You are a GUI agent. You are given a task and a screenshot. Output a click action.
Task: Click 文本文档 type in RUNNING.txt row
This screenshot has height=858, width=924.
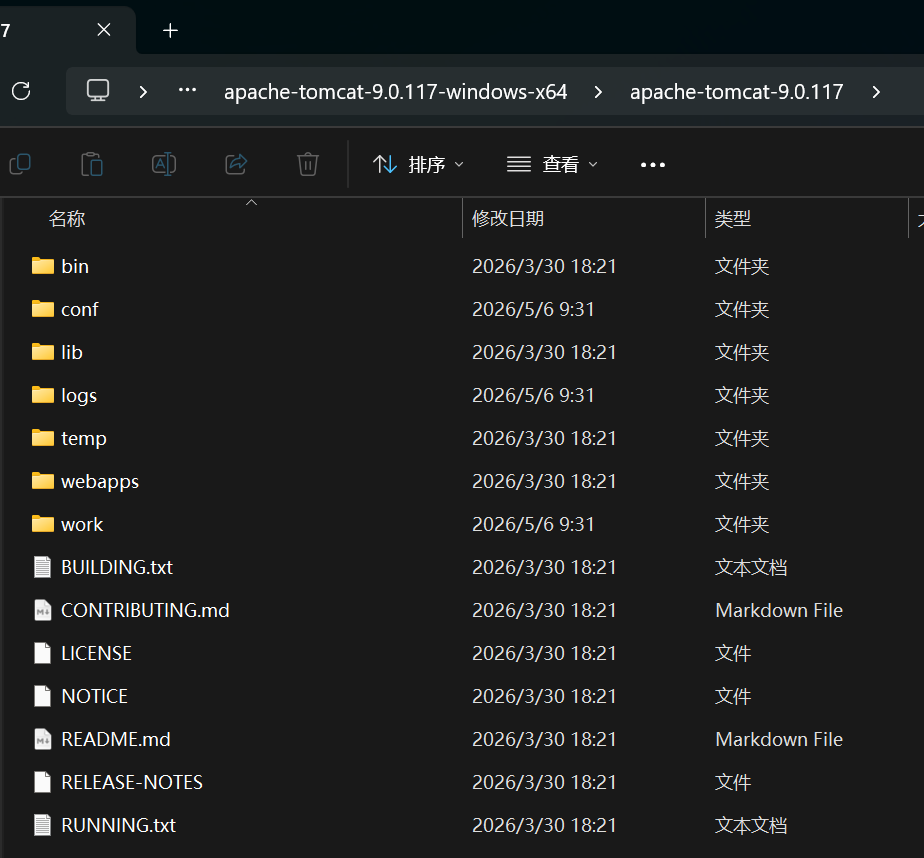pos(751,826)
